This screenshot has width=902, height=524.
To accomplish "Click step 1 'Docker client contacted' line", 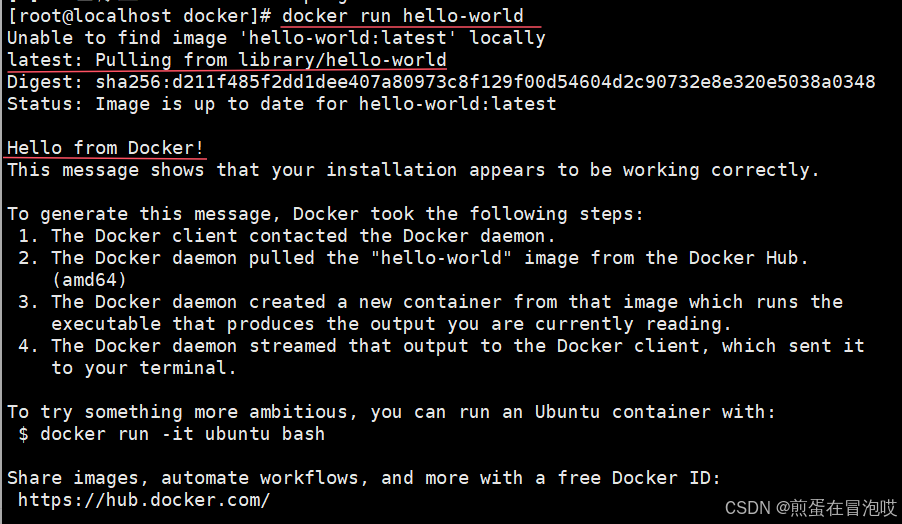I will [286, 236].
